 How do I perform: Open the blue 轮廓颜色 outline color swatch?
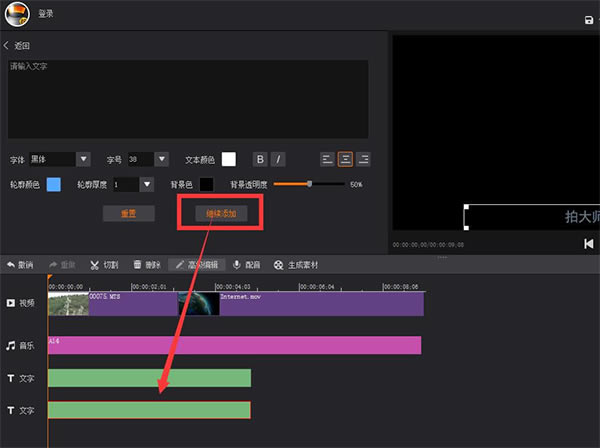pos(53,185)
